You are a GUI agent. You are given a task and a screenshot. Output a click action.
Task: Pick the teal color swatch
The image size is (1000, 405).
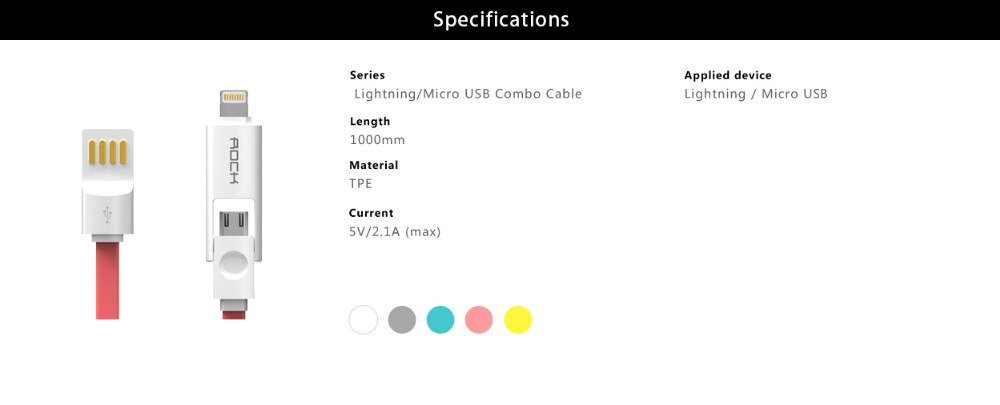coord(441,320)
